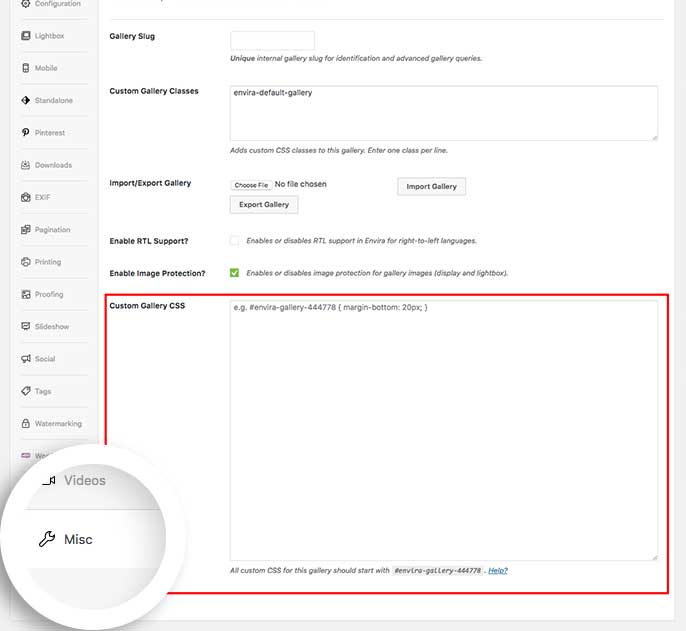This screenshot has height=631, width=686.
Task: Select the Downloads icon
Action: 25,165
